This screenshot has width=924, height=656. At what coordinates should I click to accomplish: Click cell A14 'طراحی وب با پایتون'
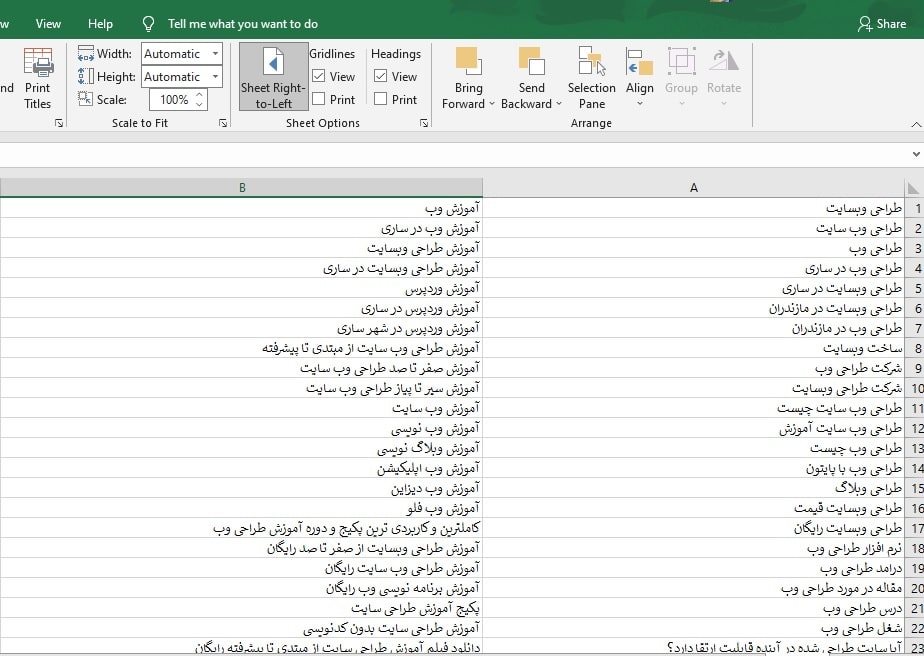[x=694, y=469]
